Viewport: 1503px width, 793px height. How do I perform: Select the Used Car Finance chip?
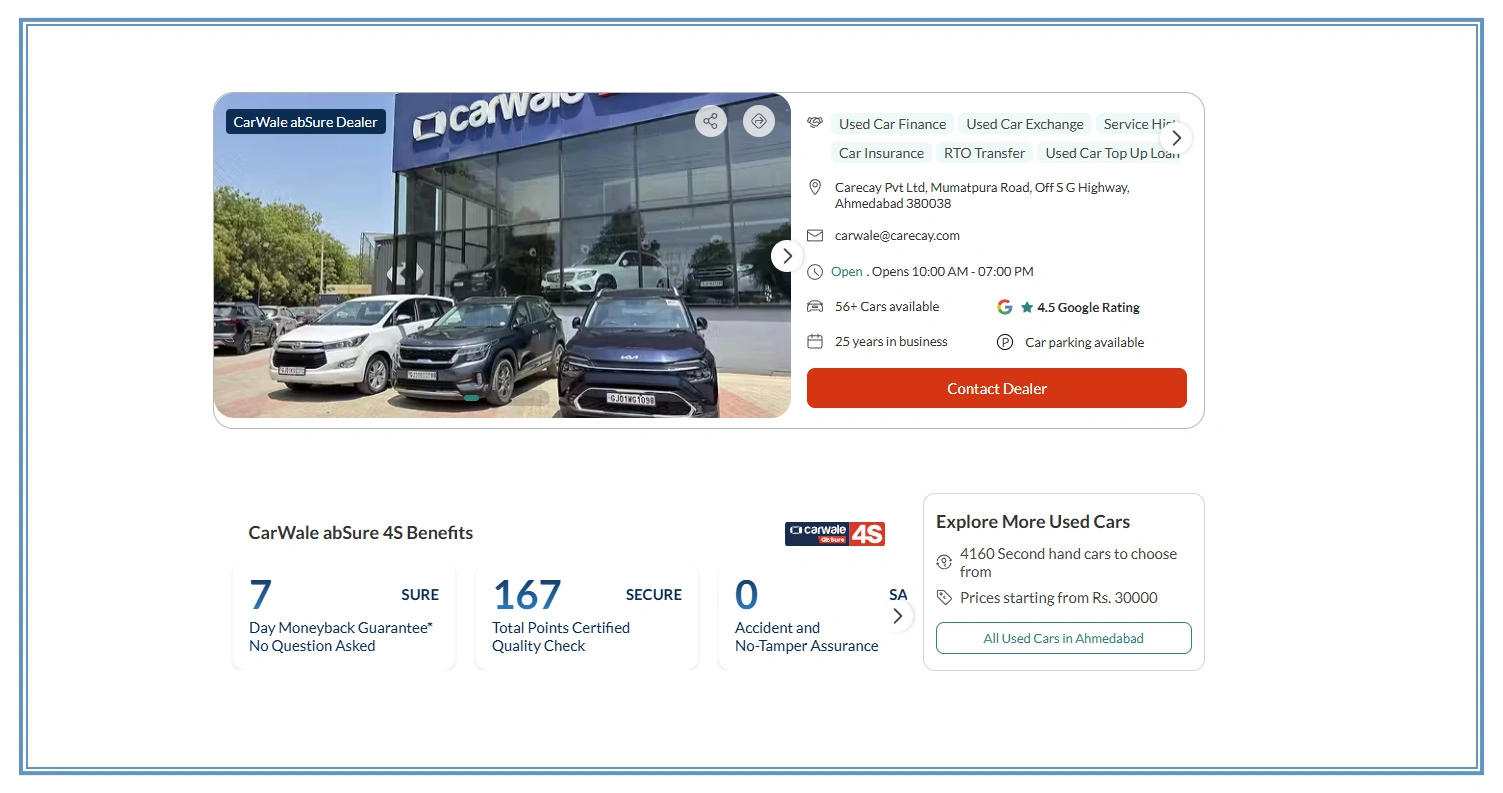point(892,124)
